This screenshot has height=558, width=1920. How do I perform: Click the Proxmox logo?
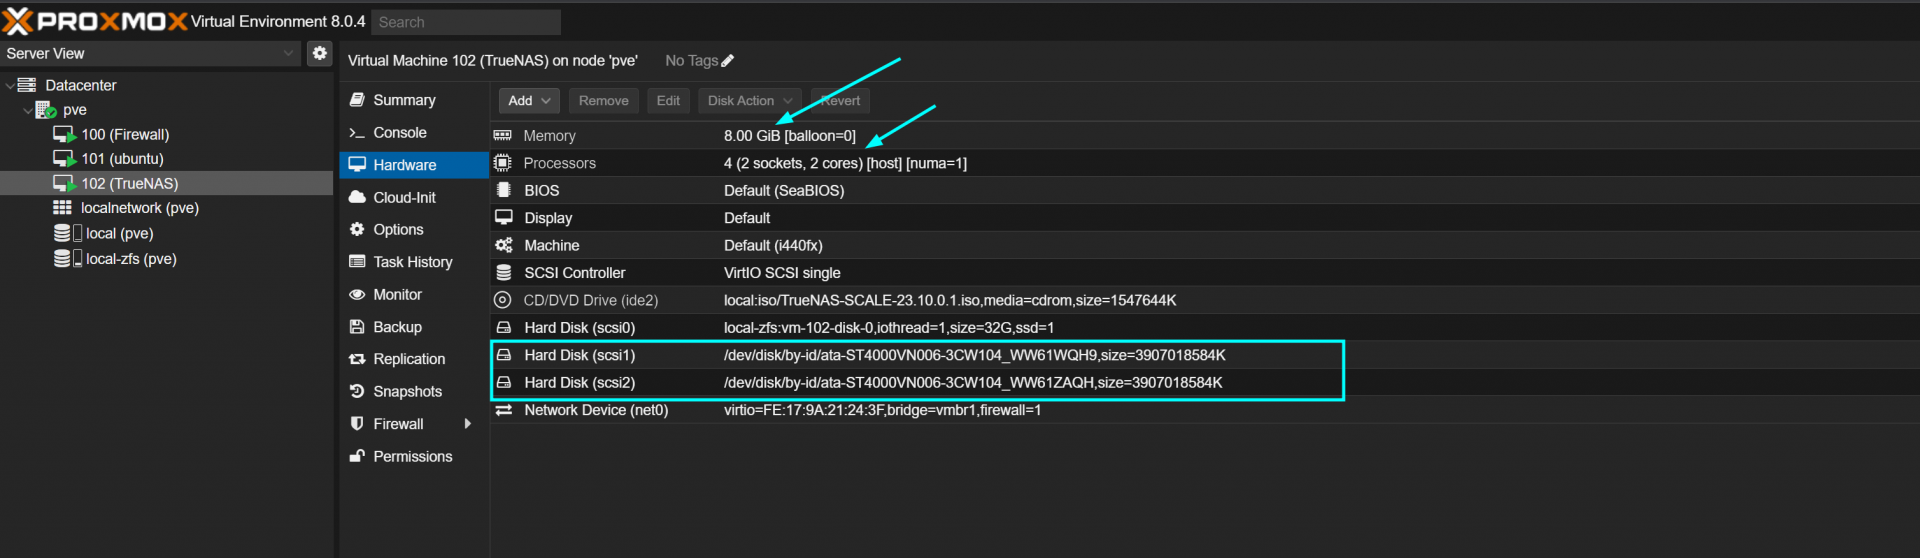pos(95,21)
